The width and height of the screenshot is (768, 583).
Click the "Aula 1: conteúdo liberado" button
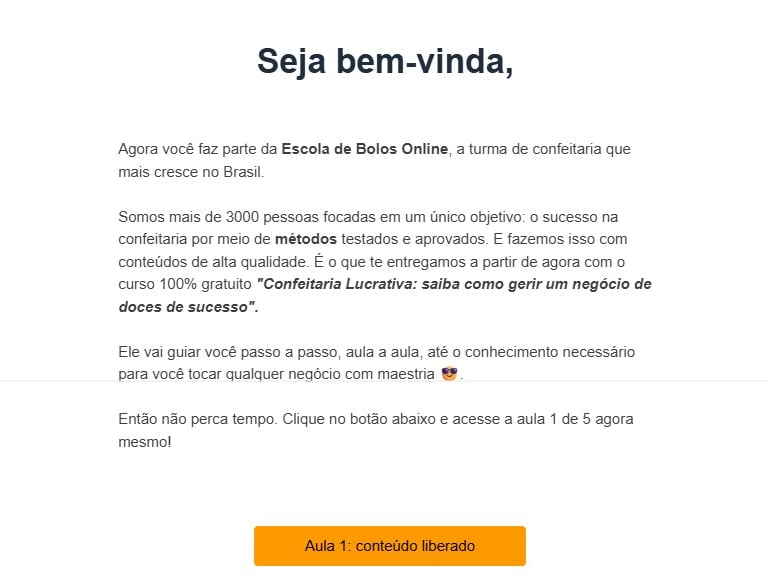389,546
